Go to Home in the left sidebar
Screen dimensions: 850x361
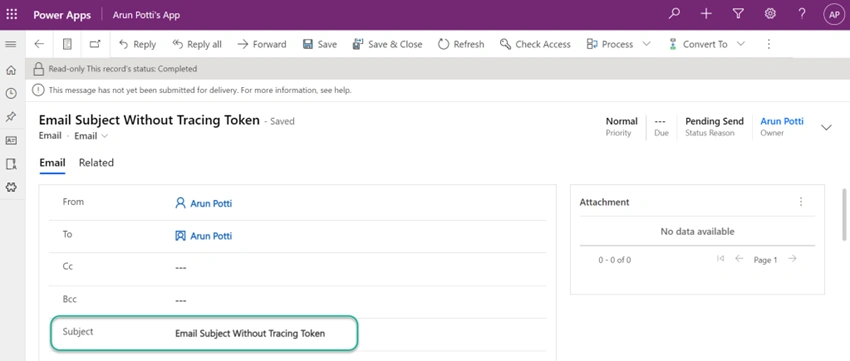point(11,70)
